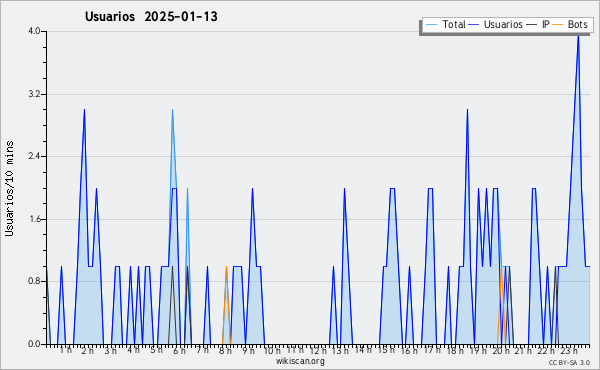The height and width of the screenshot is (370, 600).
Task: Click the y-axis label "Usuarios/10 mins"
Action: pos(9,188)
